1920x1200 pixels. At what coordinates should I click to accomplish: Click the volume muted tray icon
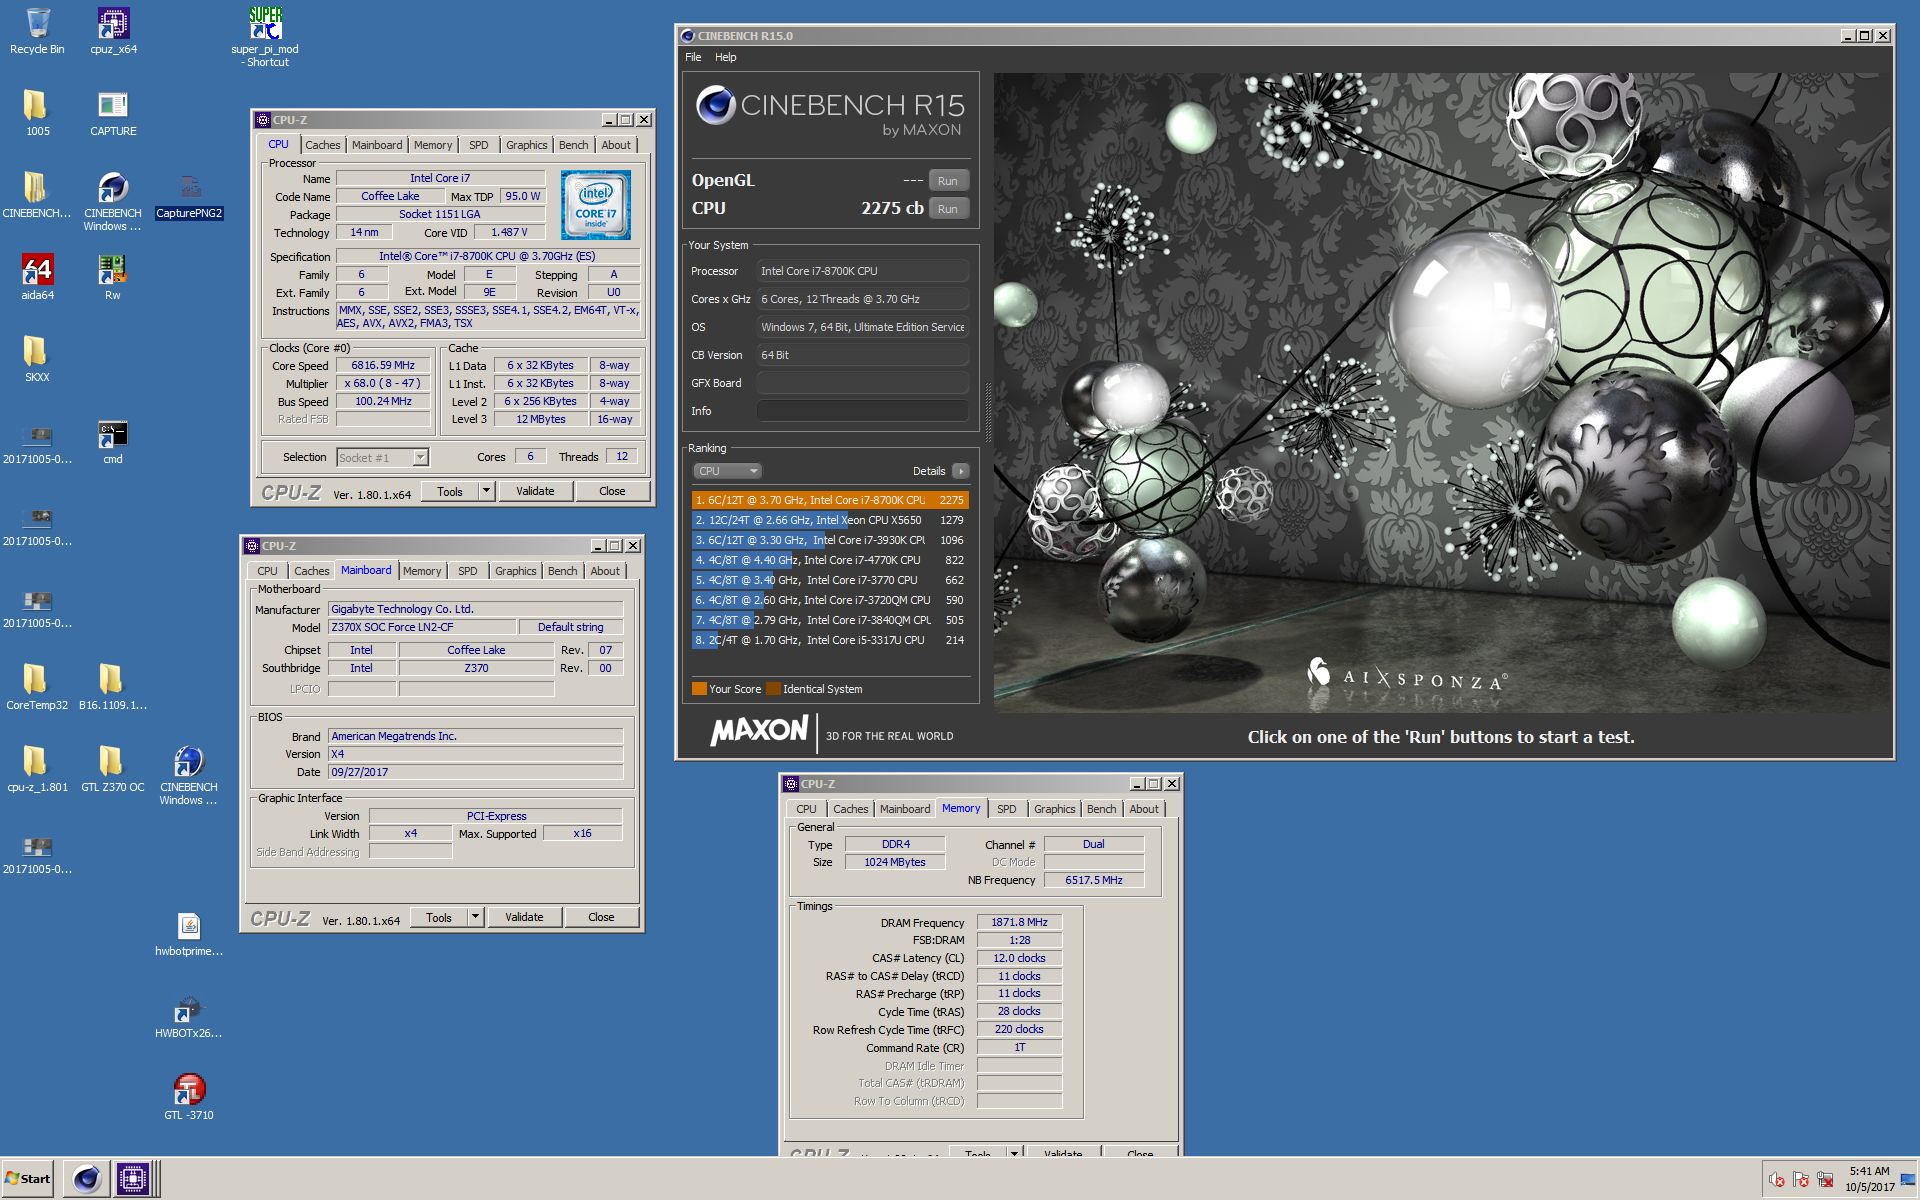1777,1180
